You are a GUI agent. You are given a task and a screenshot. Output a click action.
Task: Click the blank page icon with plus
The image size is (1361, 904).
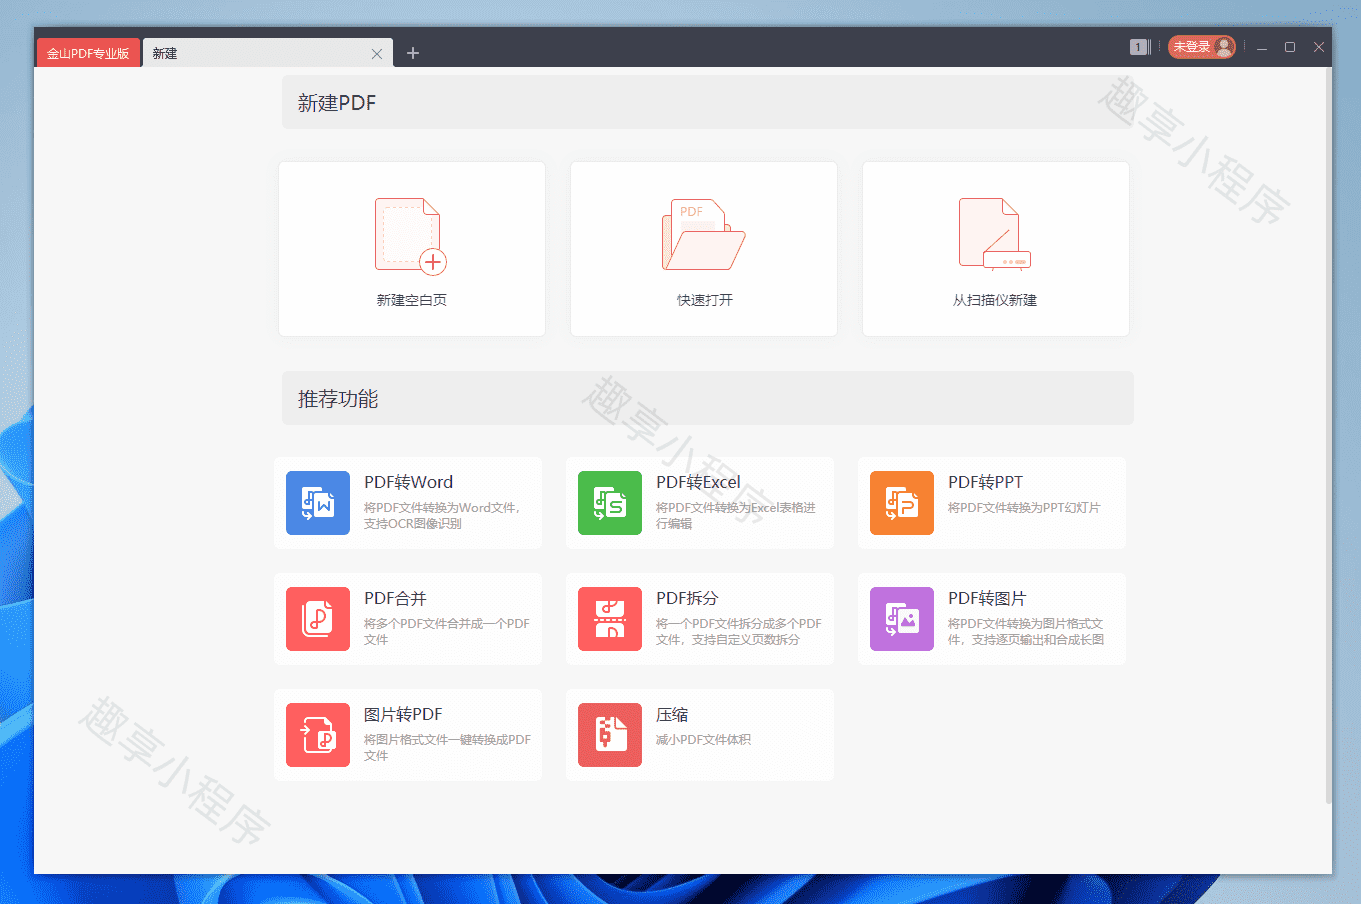[411, 236]
